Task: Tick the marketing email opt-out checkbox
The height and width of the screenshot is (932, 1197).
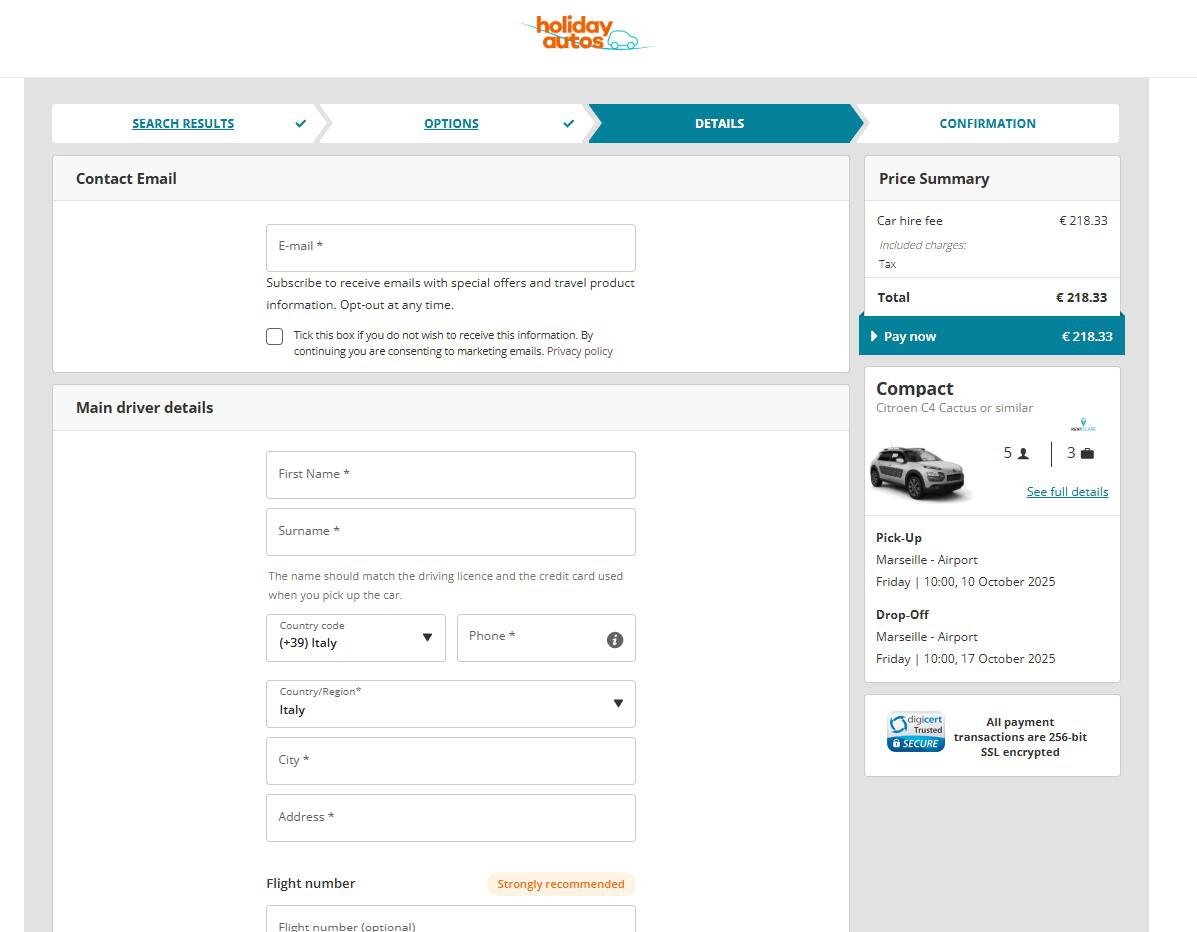Action: pyautogui.click(x=274, y=336)
